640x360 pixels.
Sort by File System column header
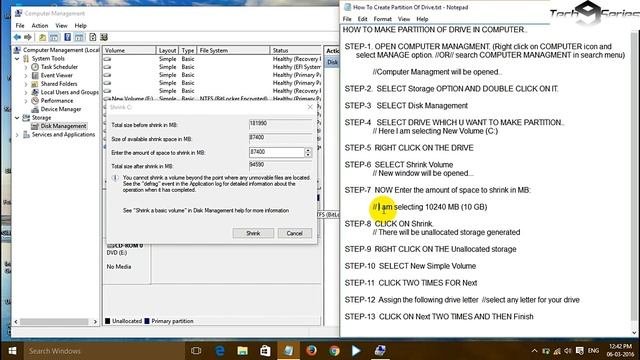[x=233, y=51]
